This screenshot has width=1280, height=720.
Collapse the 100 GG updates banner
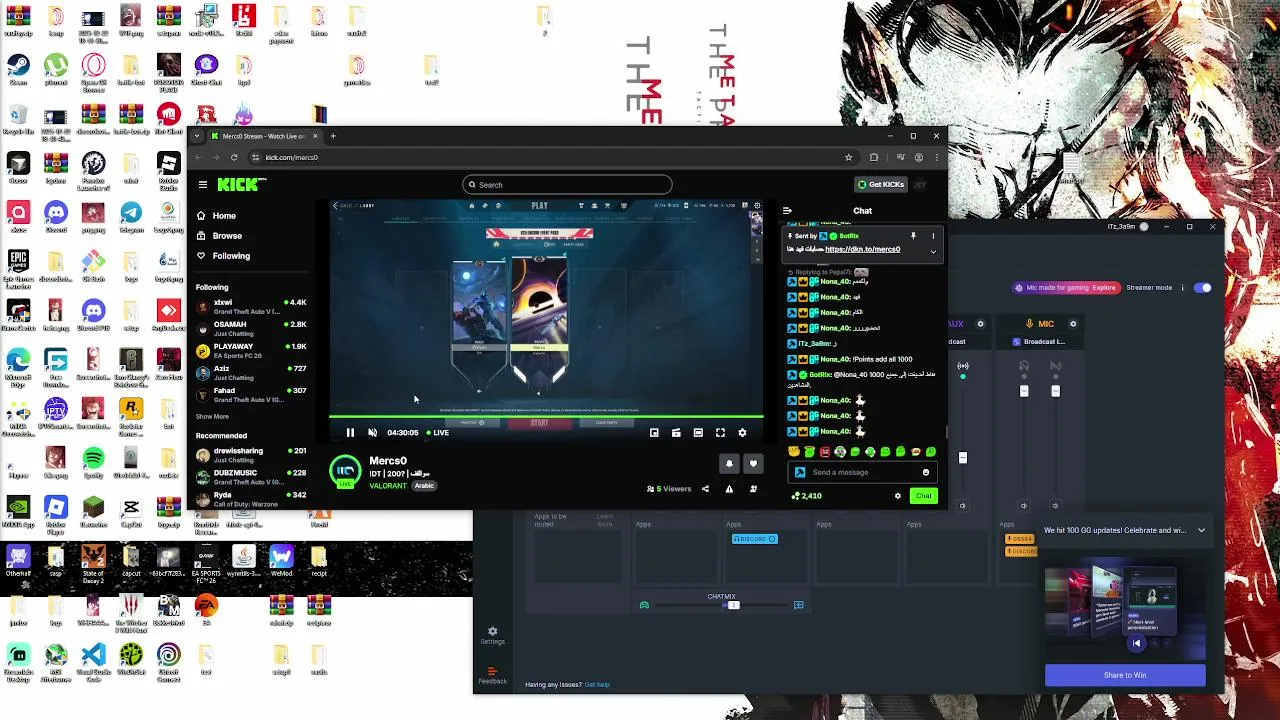tap(1201, 530)
